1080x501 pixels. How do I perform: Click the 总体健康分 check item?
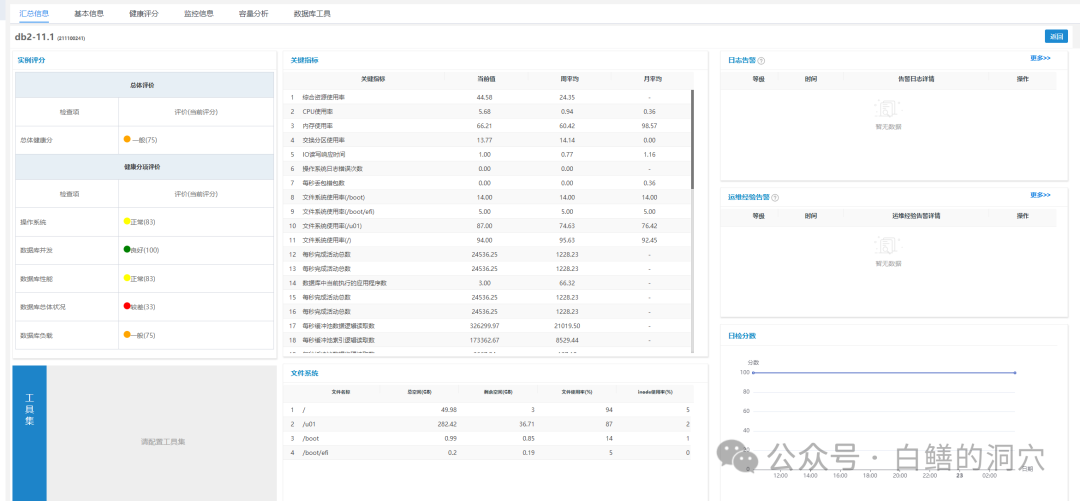click(x=37, y=140)
